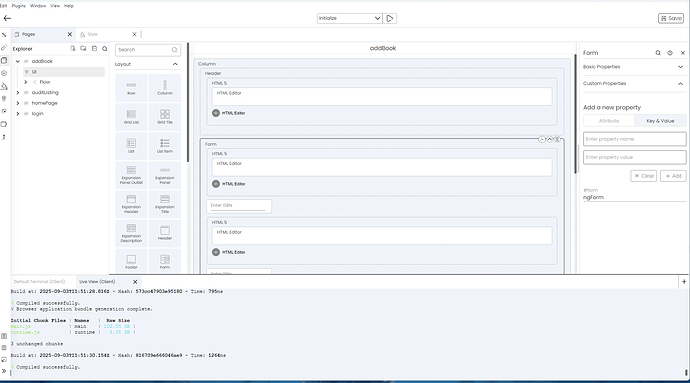Close the Pages tab
The image size is (690, 383).
pyautogui.click(x=70, y=34)
